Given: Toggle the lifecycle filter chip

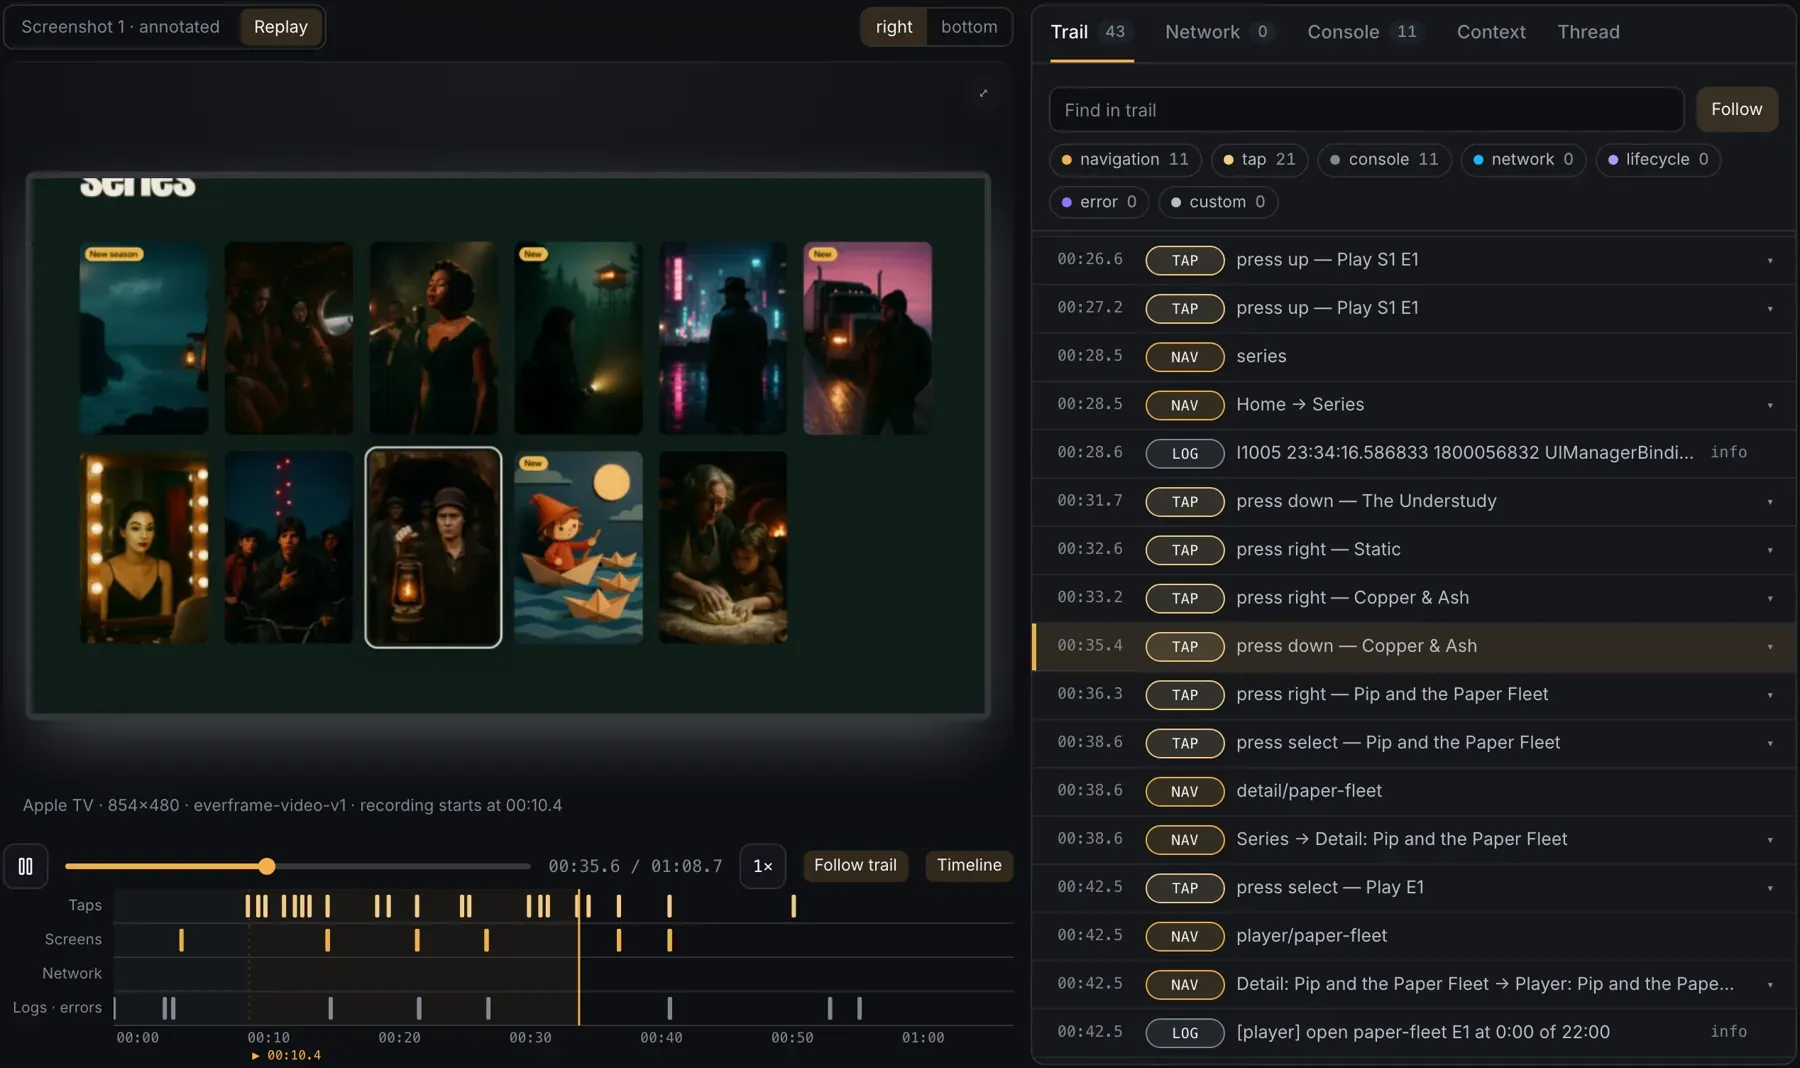Looking at the screenshot, I should point(1658,159).
